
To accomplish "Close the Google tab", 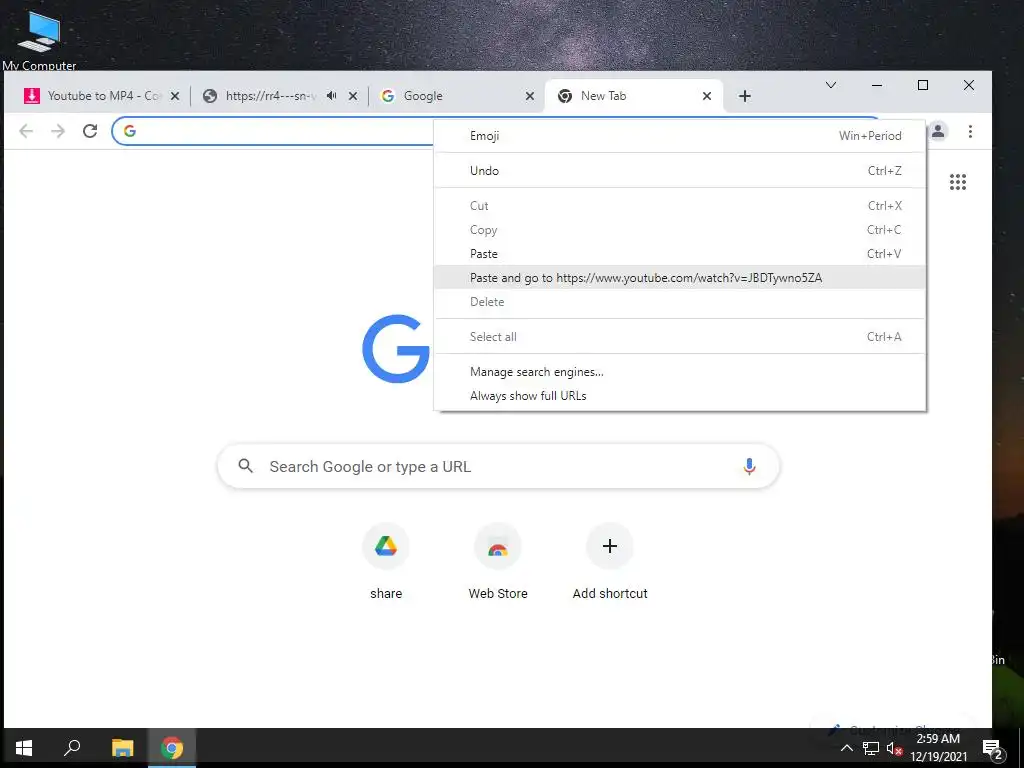I will [x=530, y=96].
